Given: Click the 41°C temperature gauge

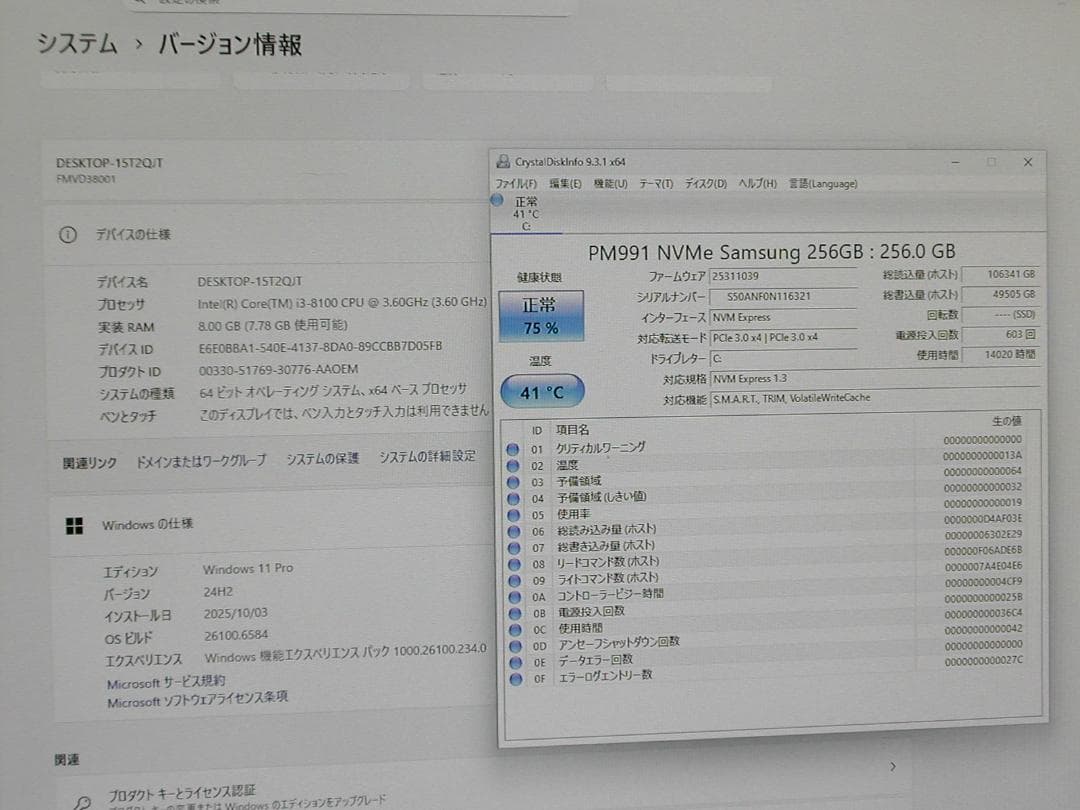Looking at the screenshot, I should pyautogui.click(x=541, y=393).
